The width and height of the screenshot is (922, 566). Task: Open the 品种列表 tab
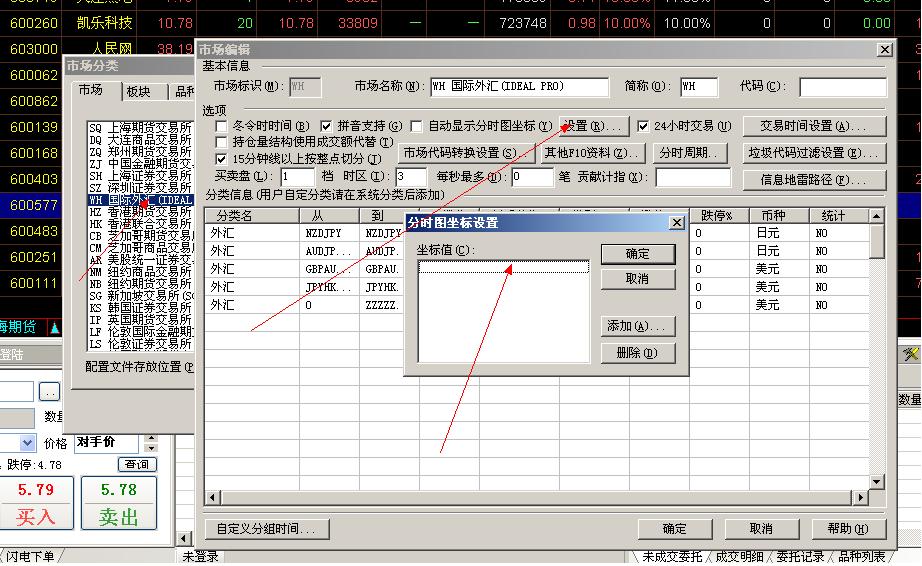[x=861, y=557]
